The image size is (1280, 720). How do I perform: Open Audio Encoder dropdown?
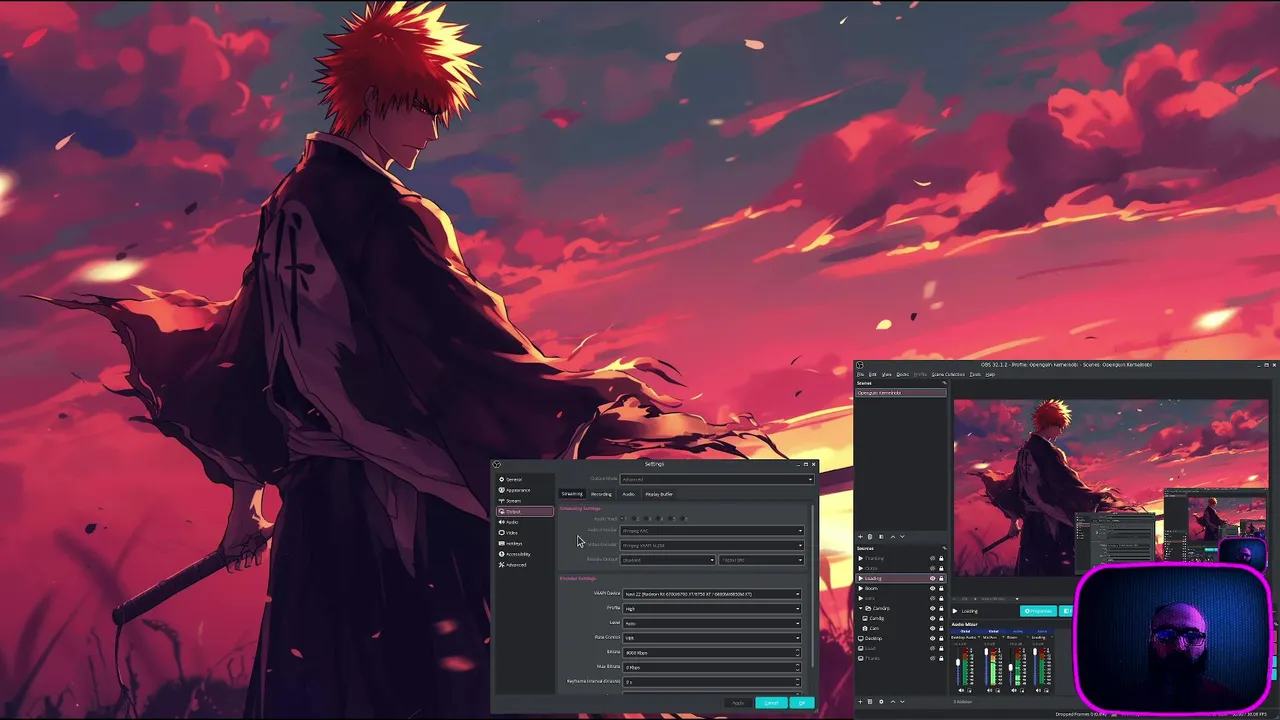click(x=712, y=531)
